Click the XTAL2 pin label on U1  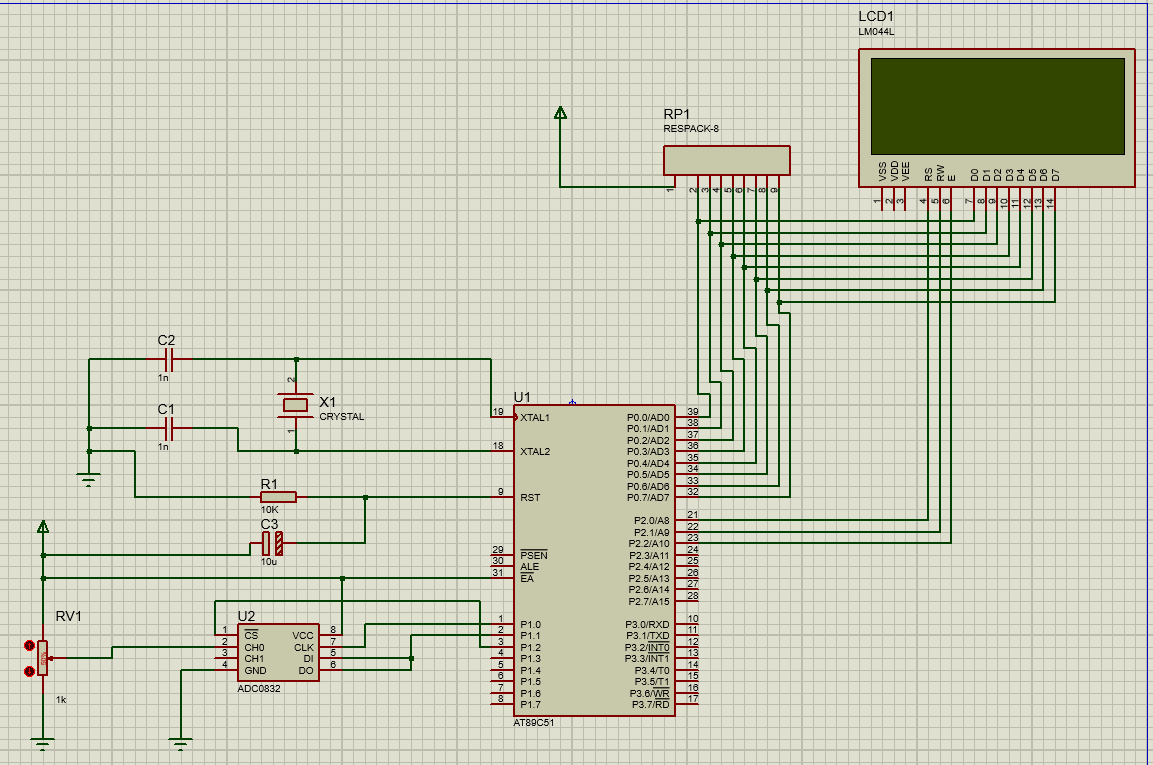click(535, 452)
